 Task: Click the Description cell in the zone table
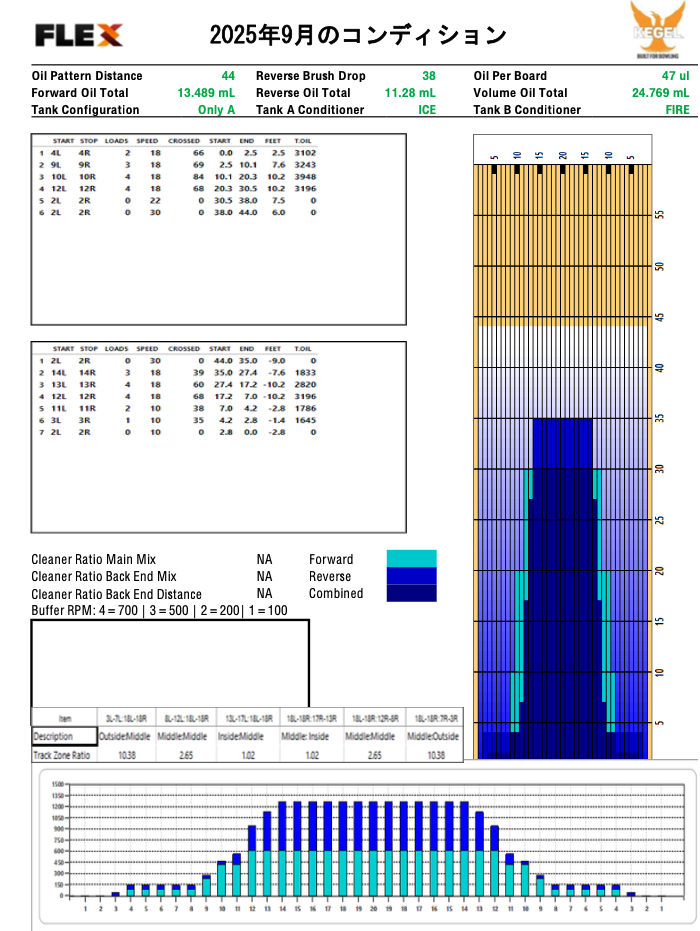coord(64,736)
